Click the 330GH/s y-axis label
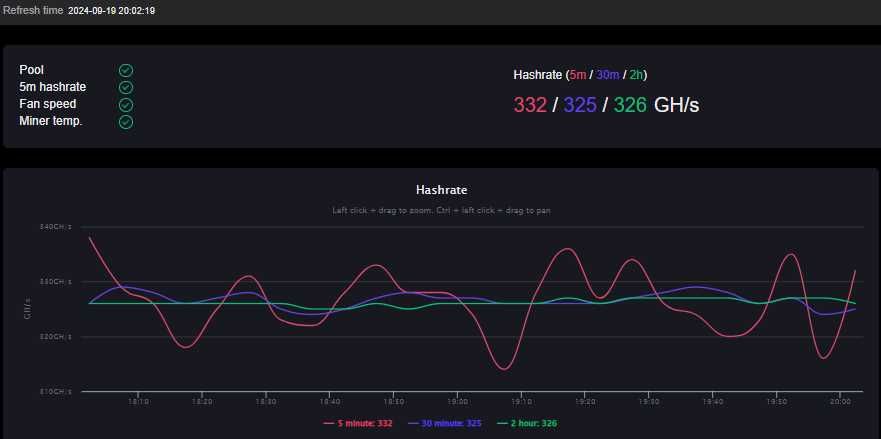The width and height of the screenshot is (881, 439). [55, 282]
